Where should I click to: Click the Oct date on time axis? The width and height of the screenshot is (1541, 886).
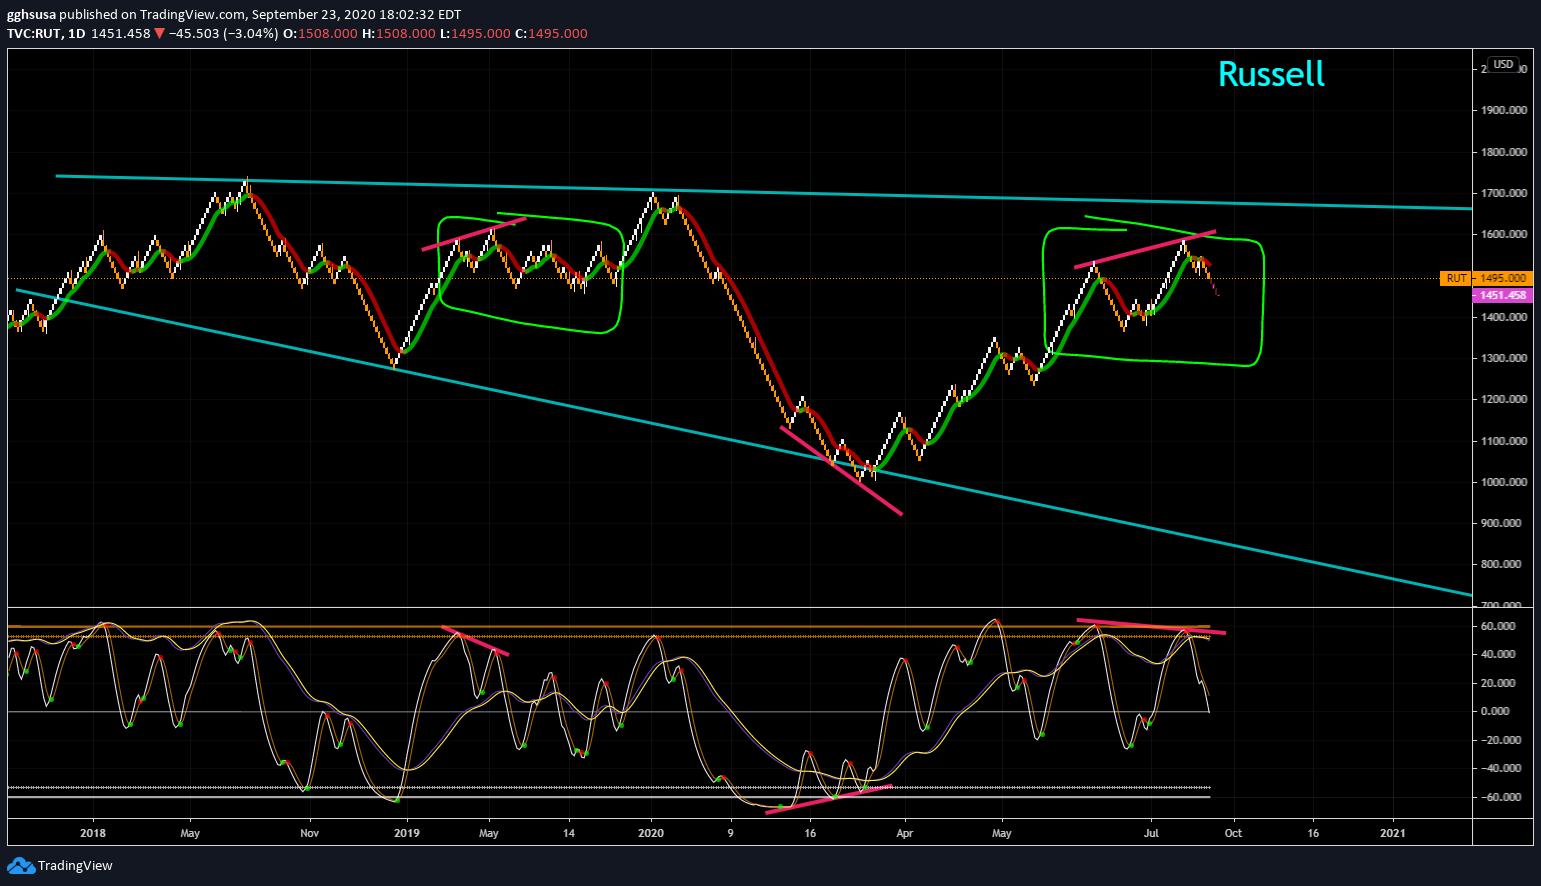[x=1233, y=832]
